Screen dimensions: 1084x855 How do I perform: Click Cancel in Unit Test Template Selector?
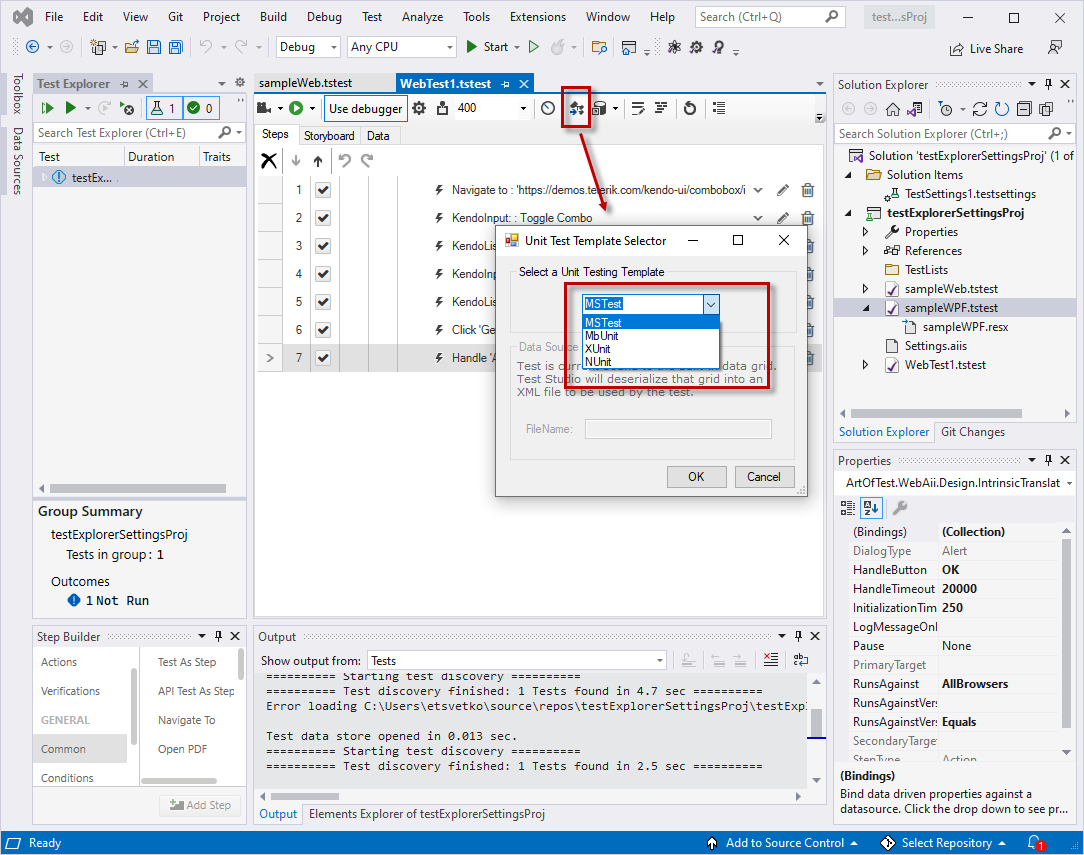(x=763, y=477)
